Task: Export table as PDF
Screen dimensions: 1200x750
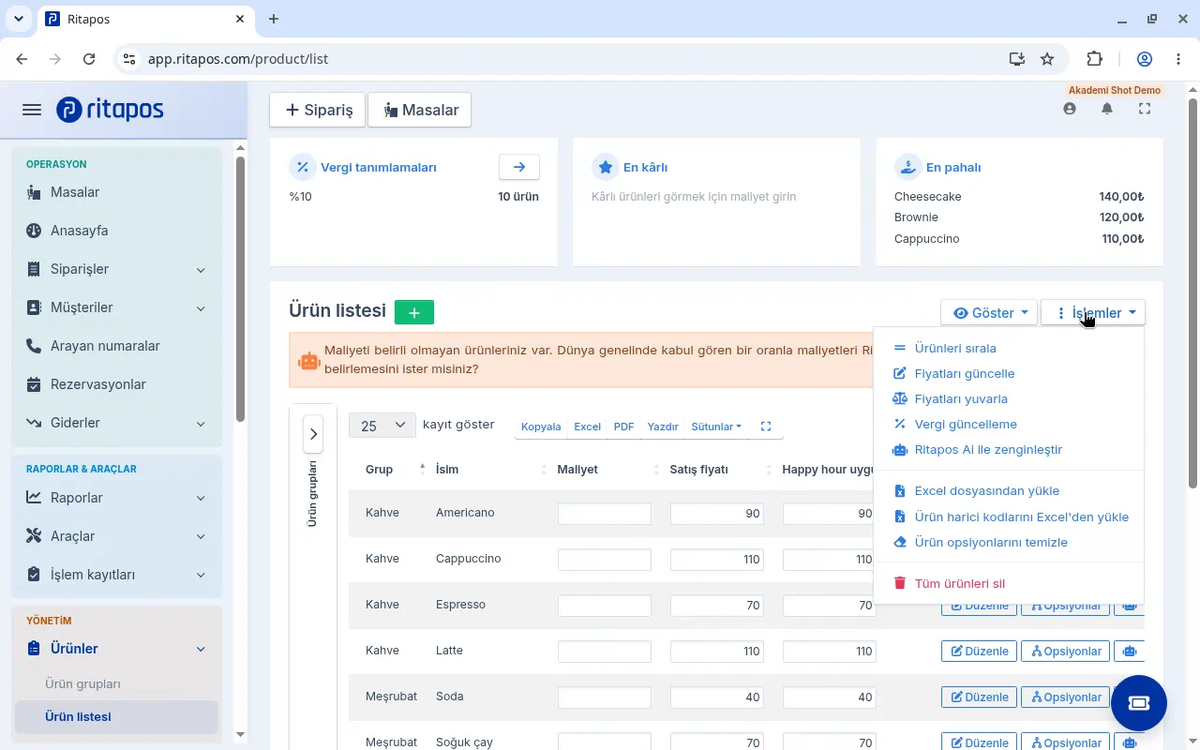Action: (x=624, y=426)
